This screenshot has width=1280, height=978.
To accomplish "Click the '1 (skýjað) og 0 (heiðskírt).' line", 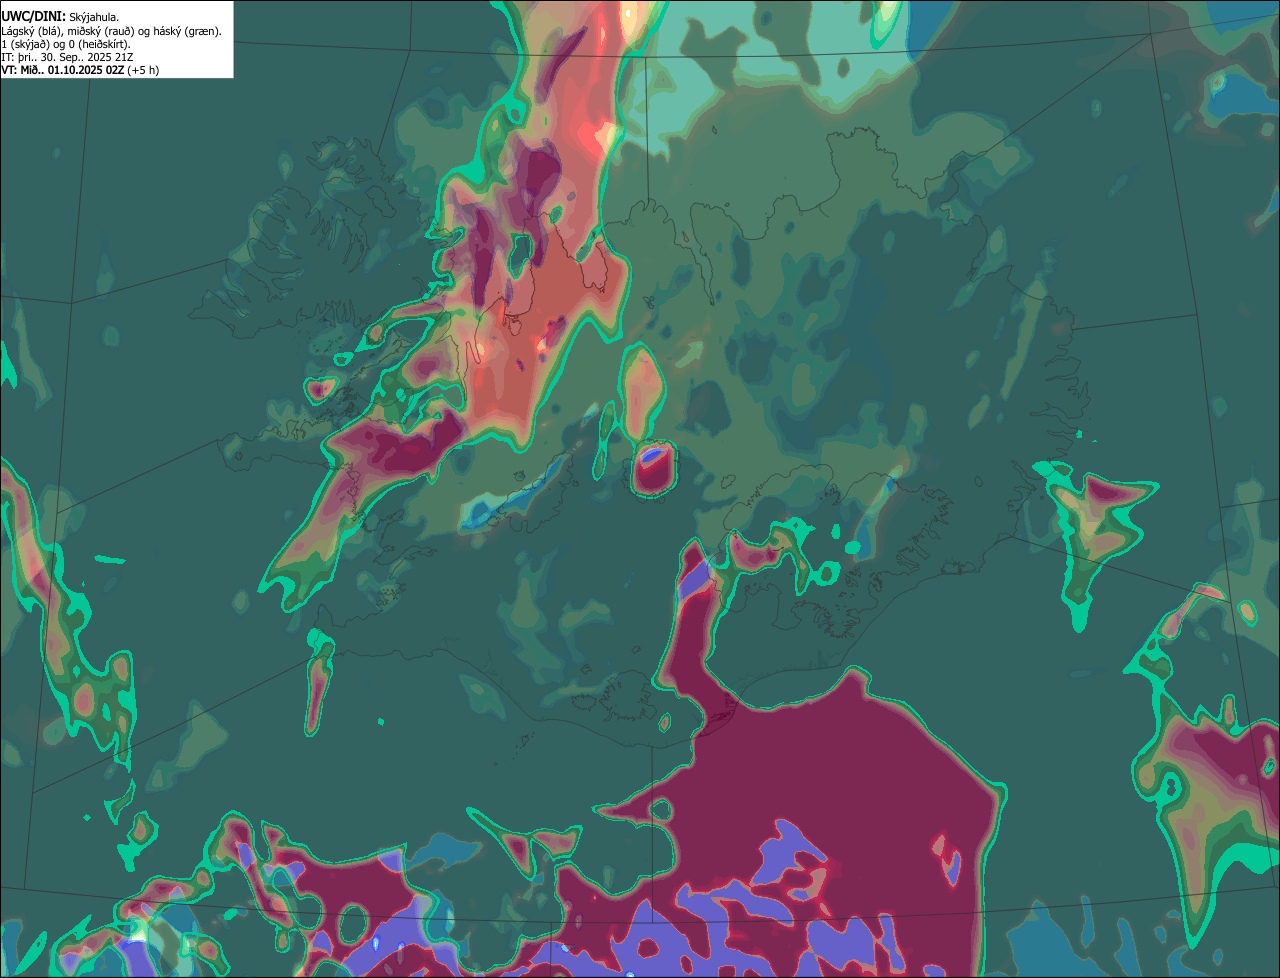I will [x=66, y=44].
